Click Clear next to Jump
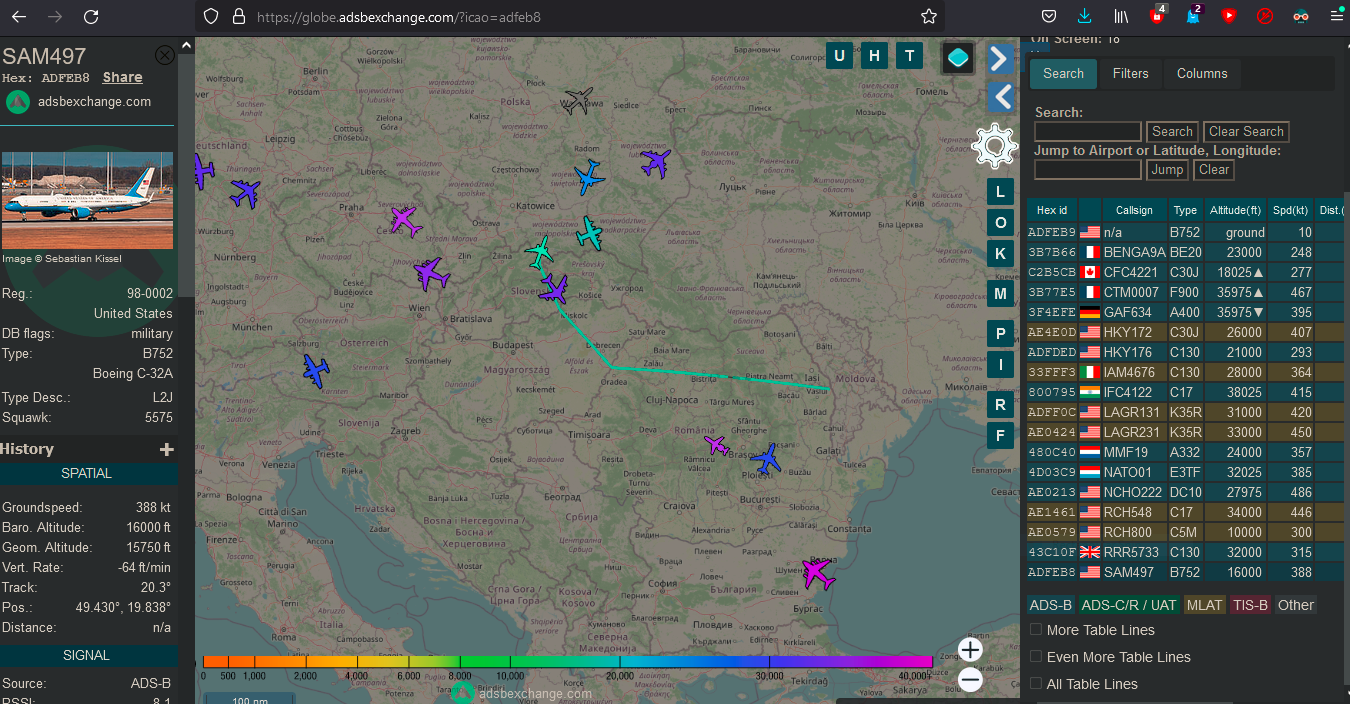Screen dimensions: 1350x704 pos(1214,169)
